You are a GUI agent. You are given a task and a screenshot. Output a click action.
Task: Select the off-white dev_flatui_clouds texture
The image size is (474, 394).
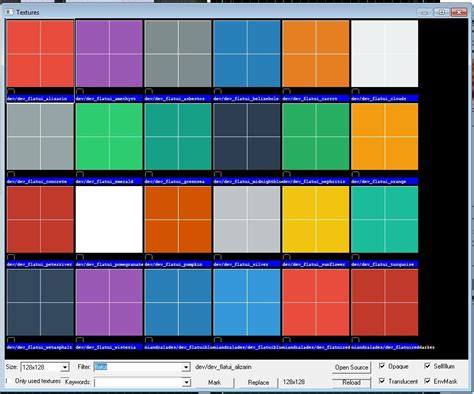pyautogui.click(x=385, y=54)
